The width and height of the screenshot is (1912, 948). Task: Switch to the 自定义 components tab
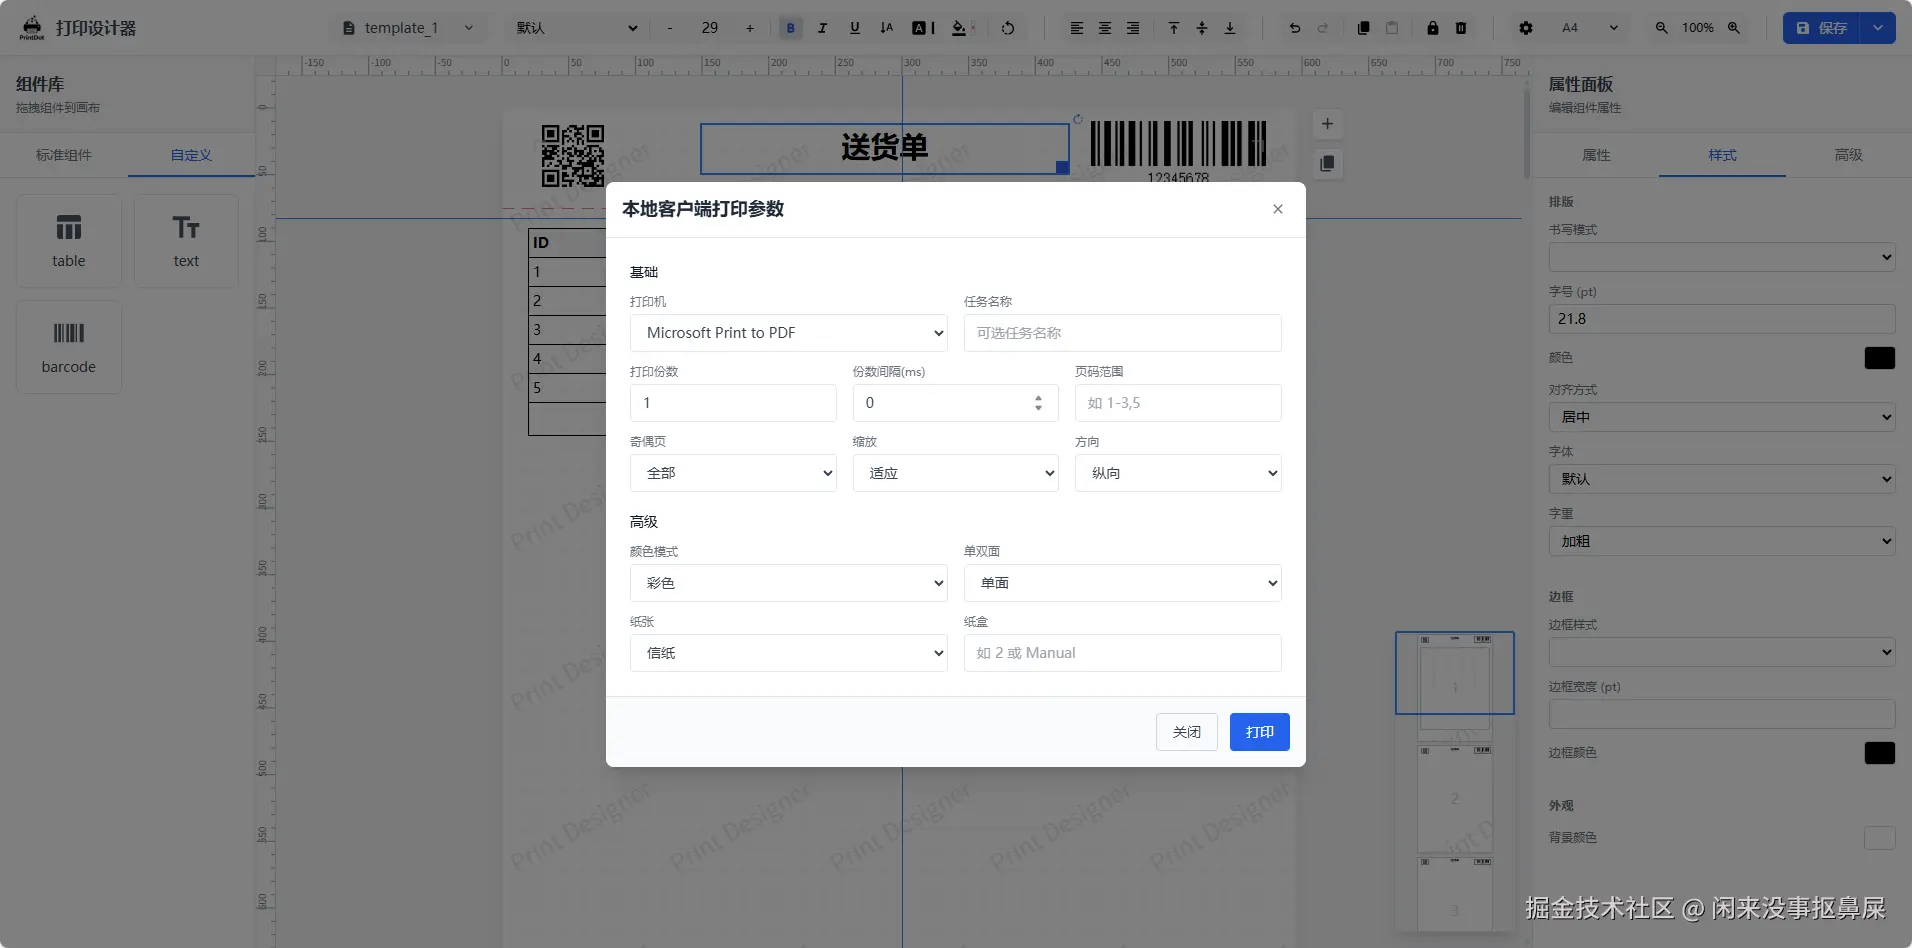pyautogui.click(x=191, y=155)
